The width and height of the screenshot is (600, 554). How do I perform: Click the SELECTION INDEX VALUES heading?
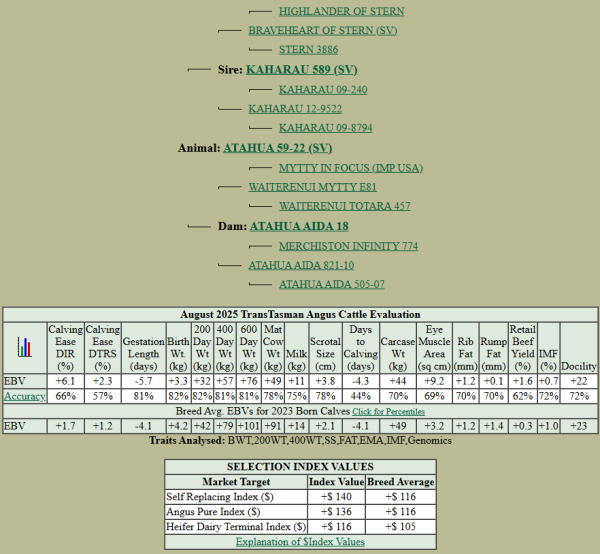pyautogui.click(x=300, y=467)
